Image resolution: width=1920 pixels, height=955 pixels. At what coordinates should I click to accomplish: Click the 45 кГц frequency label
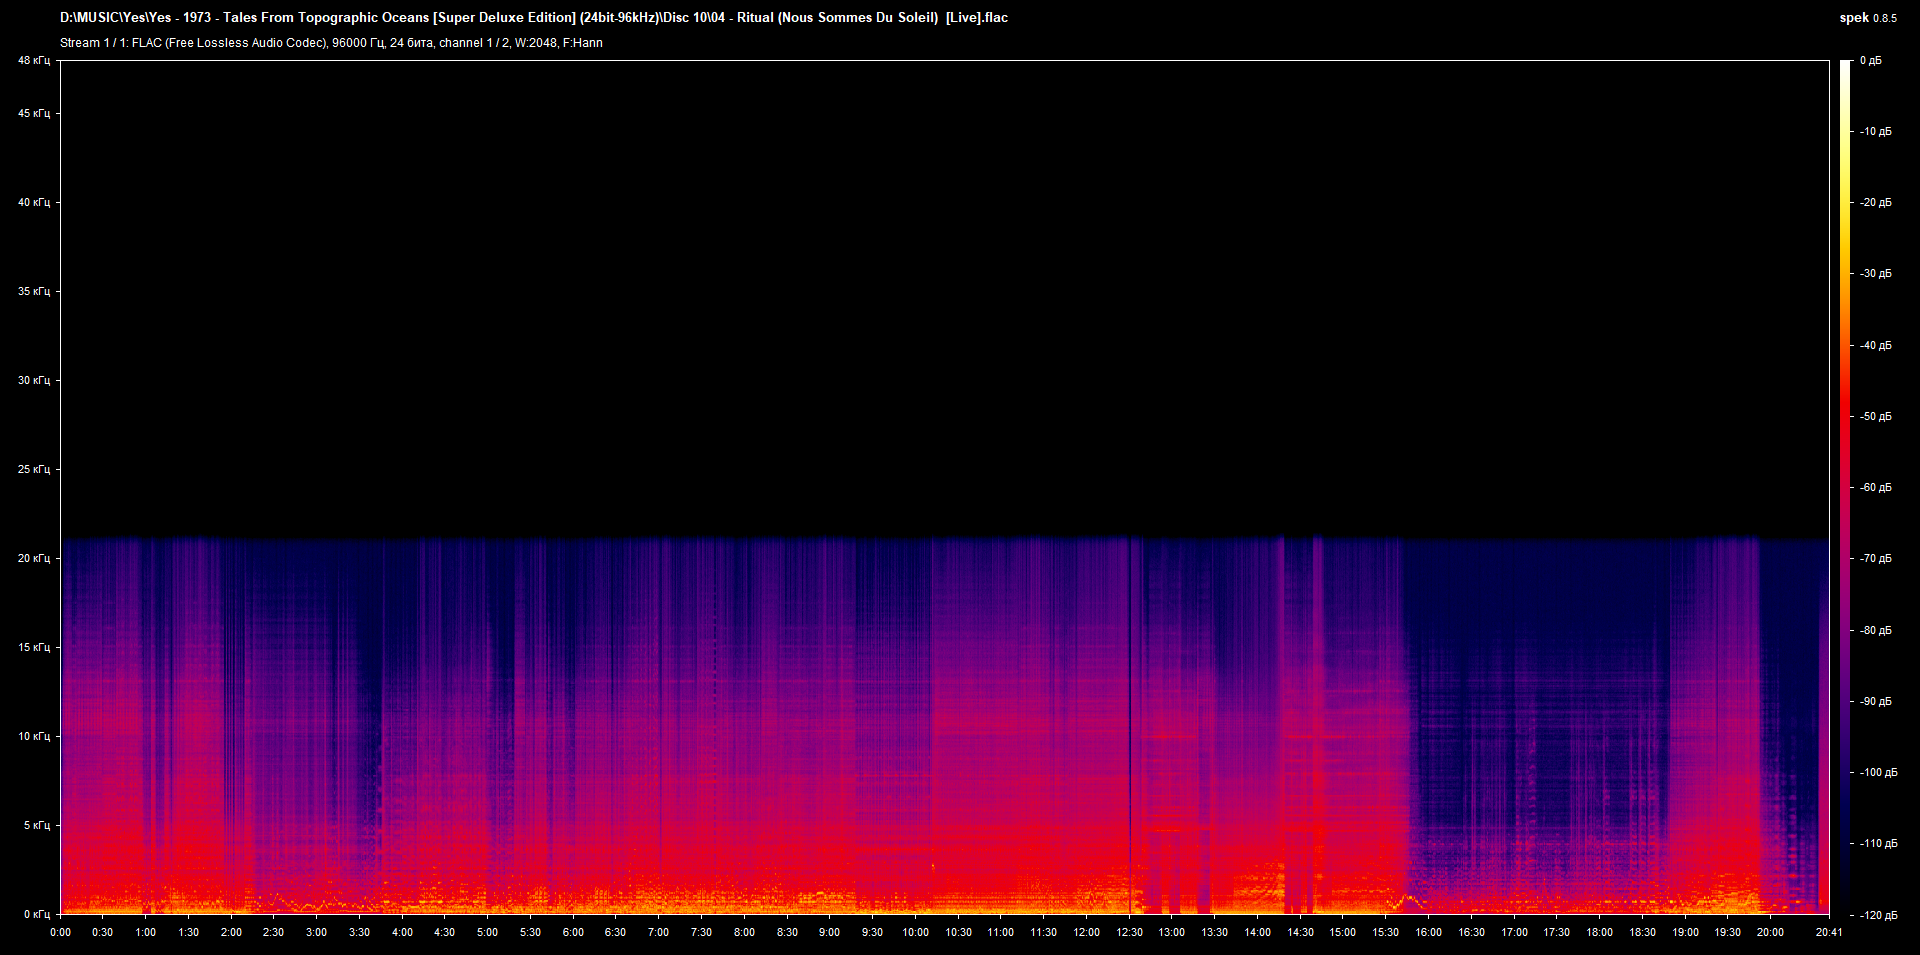point(34,114)
